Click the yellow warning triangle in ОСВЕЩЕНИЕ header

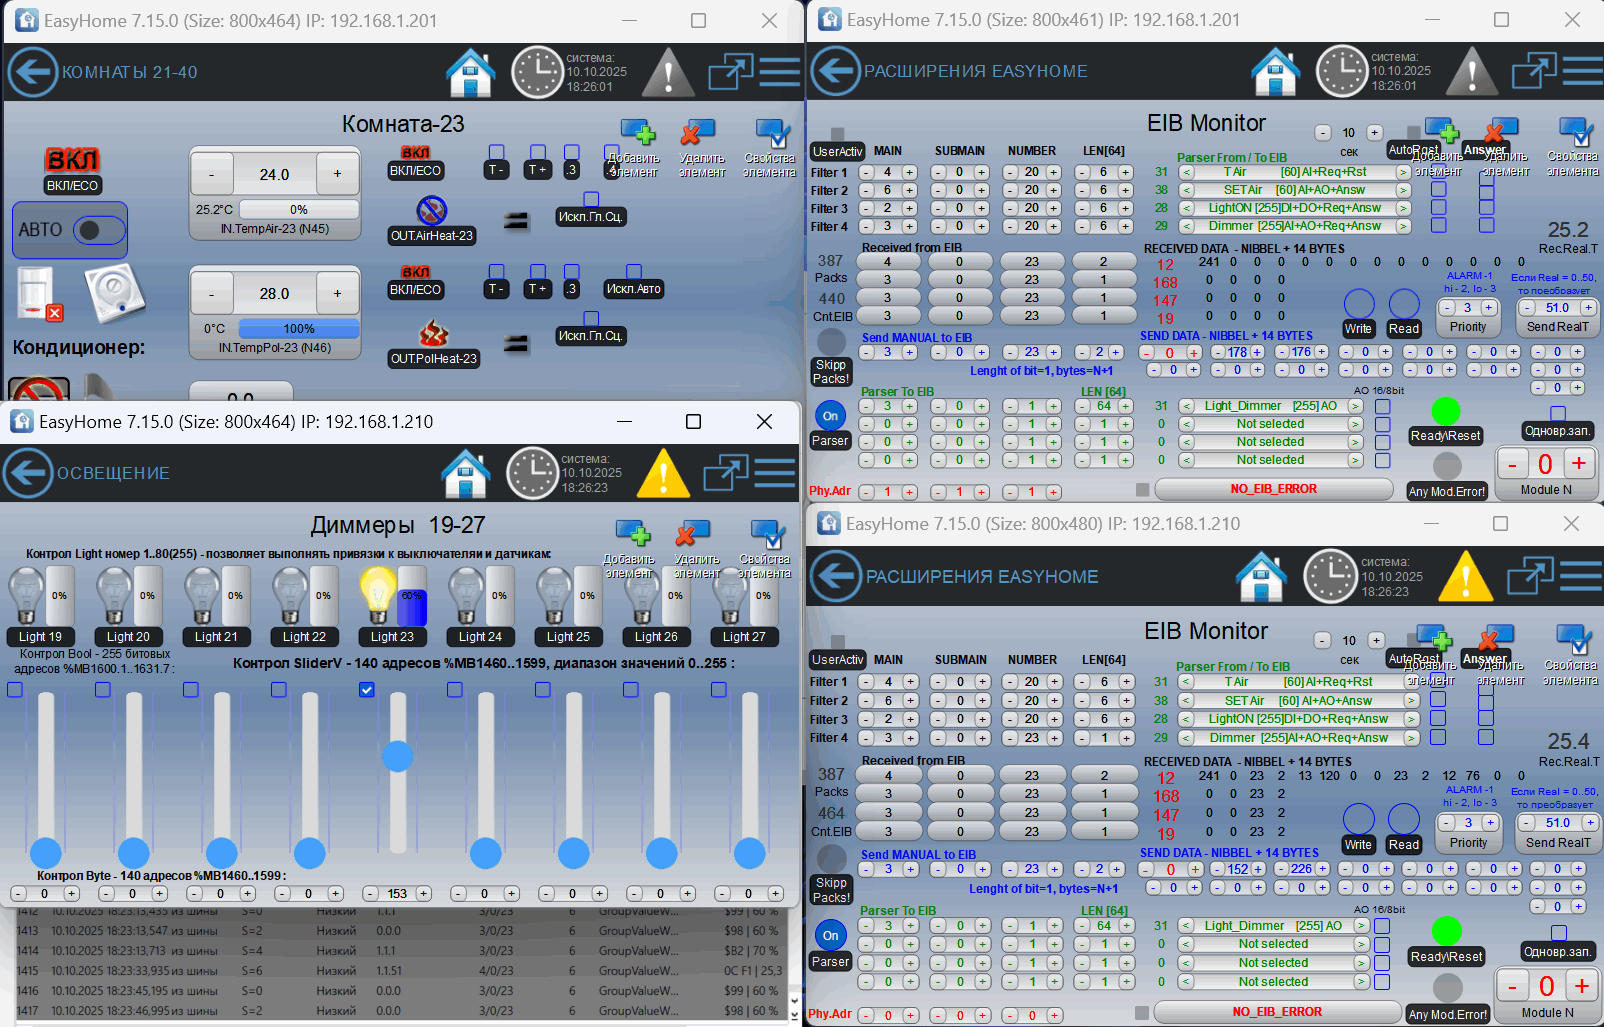tap(663, 473)
